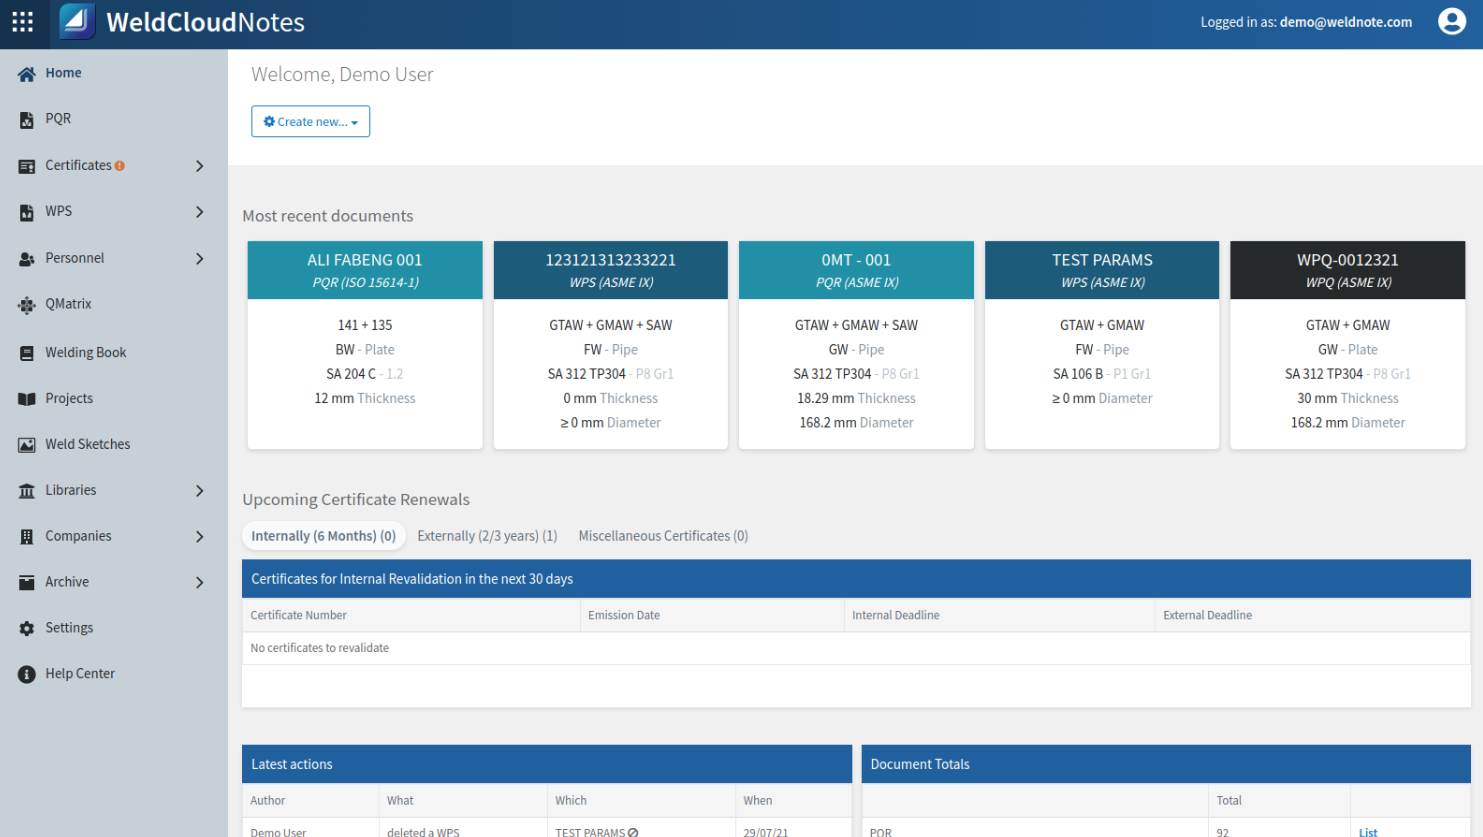Select Internally (6 Months) tab
Viewport: 1483px width, 837px height.
pos(323,536)
